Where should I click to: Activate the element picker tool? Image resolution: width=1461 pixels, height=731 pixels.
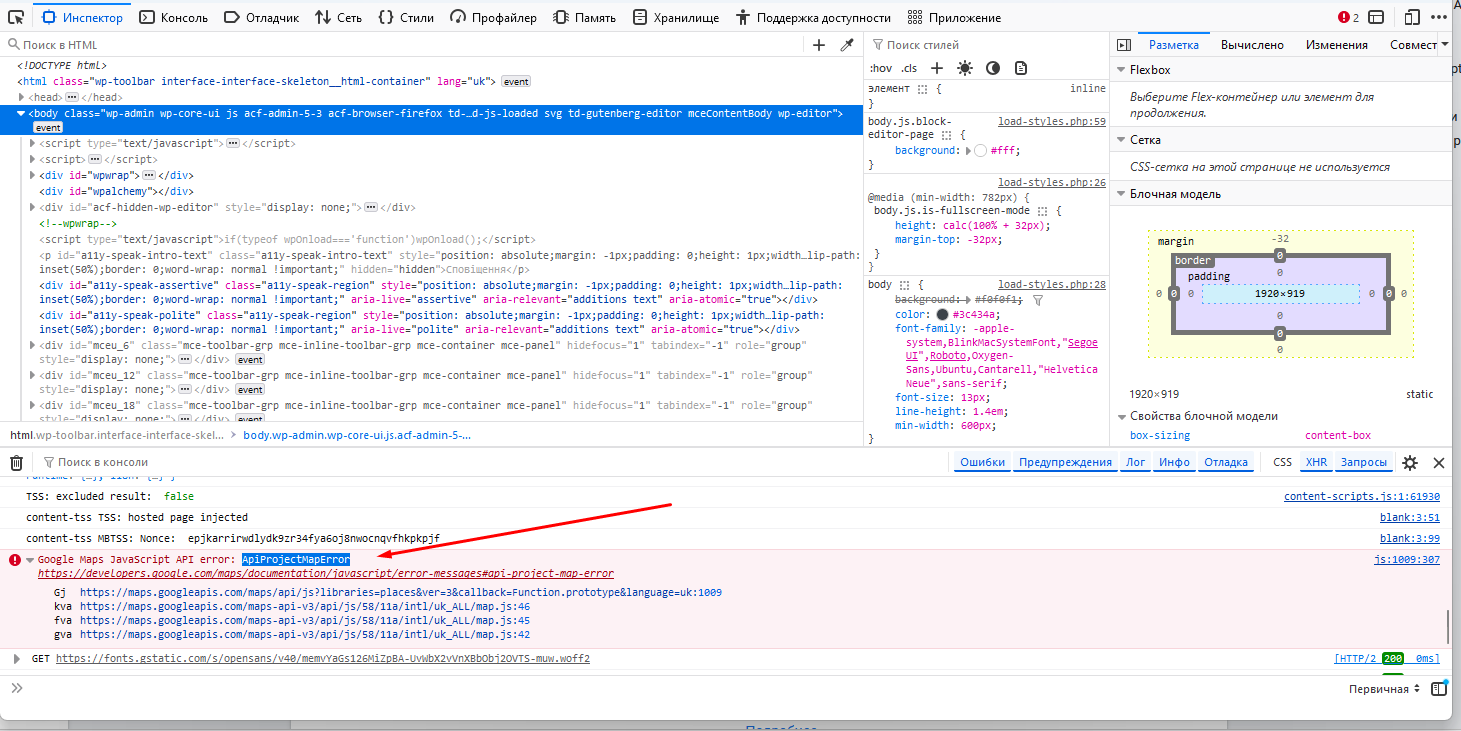[x=16, y=17]
